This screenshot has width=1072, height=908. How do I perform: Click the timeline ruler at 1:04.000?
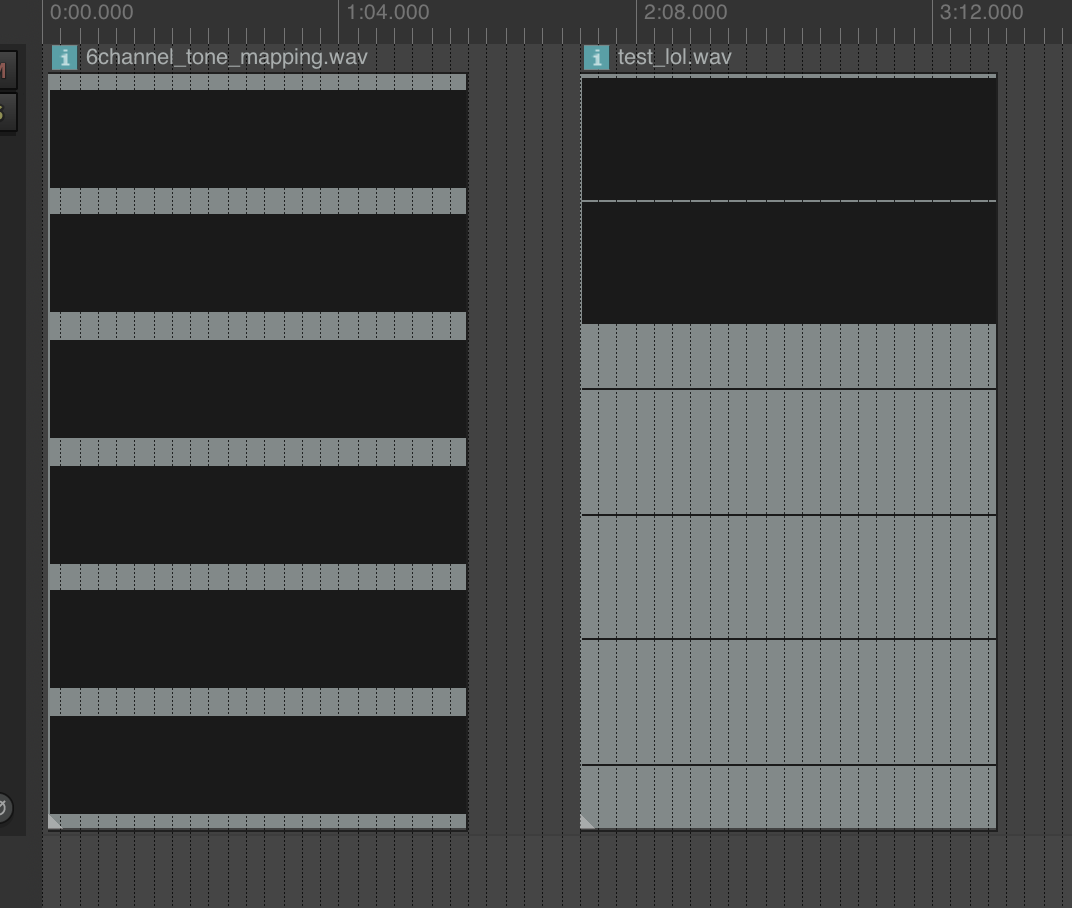[x=388, y=12]
